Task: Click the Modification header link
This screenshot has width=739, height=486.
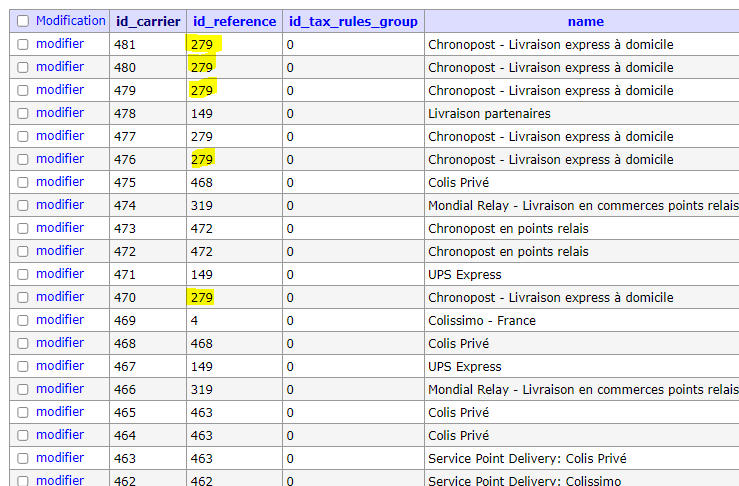Action: pyautogui.click(x=71, y=21)
